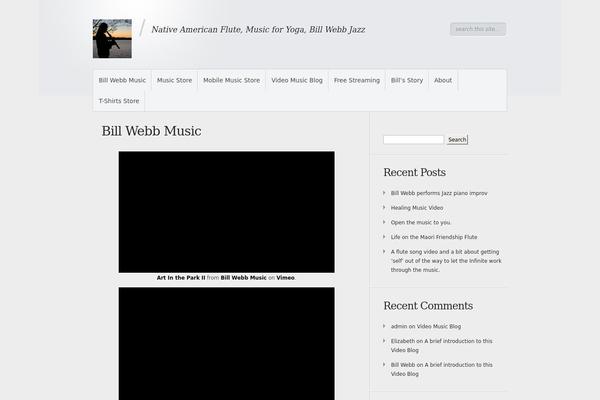This screenshot has height=400, width=600.
Task: Click the site tagline 'Native American Flute, Music for Yoga'
Action: [258, 29]
